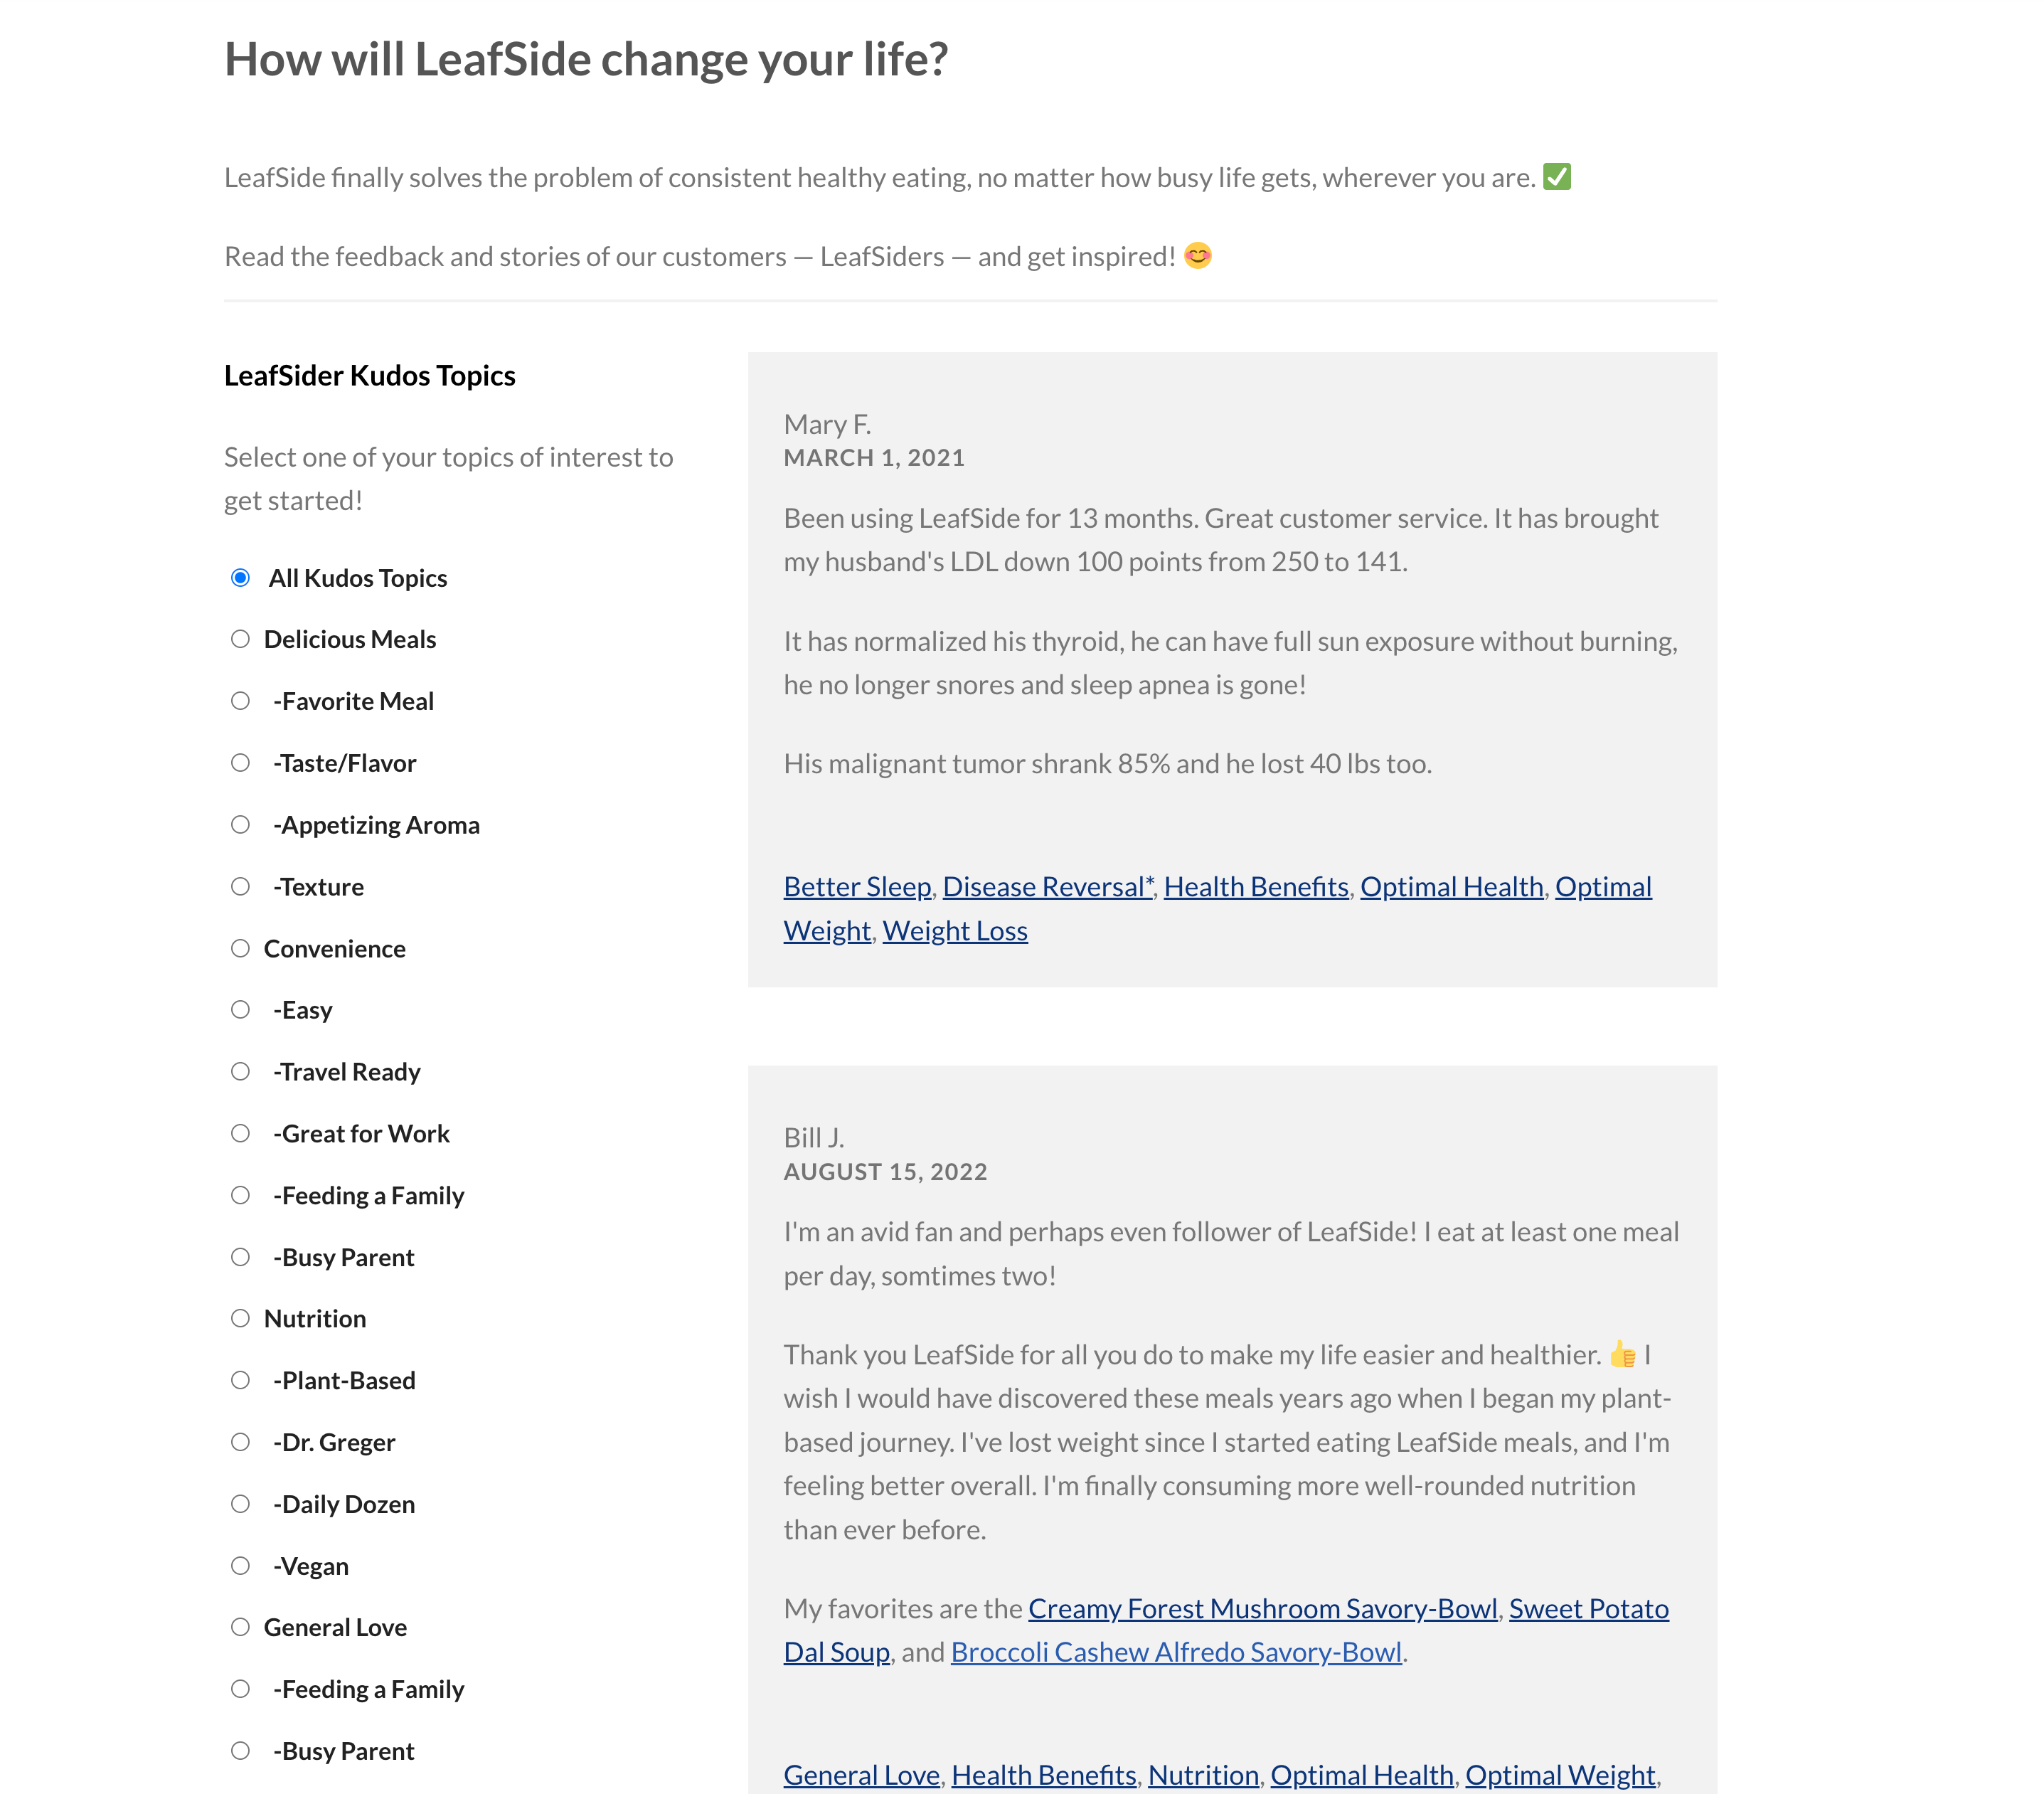Open the Creamy Forest Mushroom Savory-Bowl link
This screenshot has width=2044, height=1794.
pyautogui.click(x=1262, y=1609)
